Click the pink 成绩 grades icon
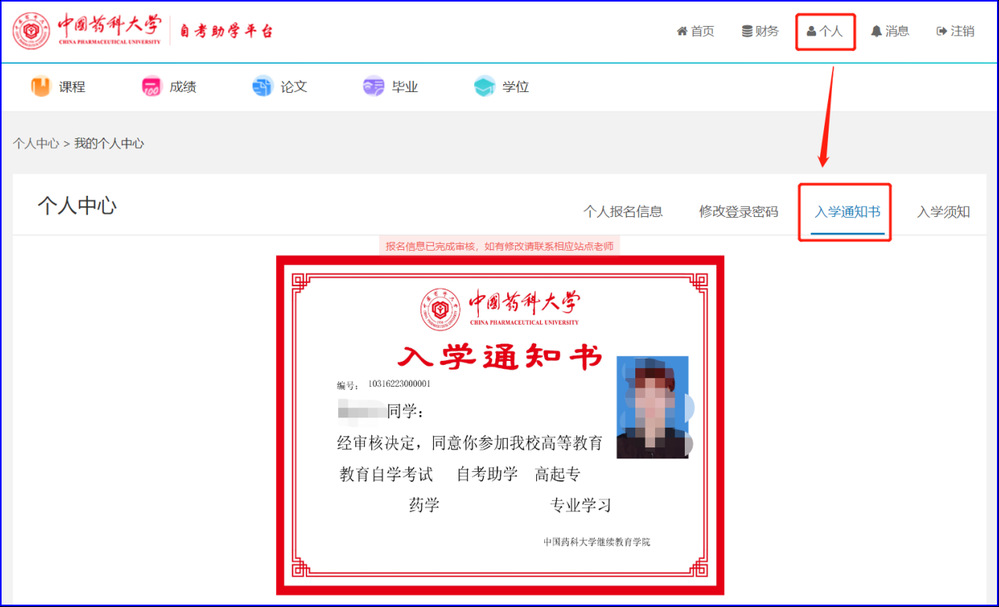Image resolution: width=999 pixels, height=607 pixels. tap(151, 87)
